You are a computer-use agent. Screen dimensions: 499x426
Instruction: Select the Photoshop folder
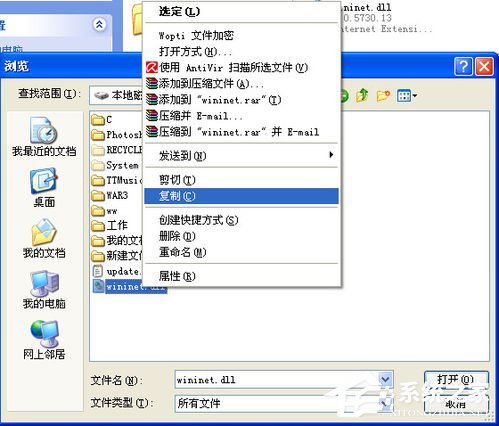[x=117, y=135]
